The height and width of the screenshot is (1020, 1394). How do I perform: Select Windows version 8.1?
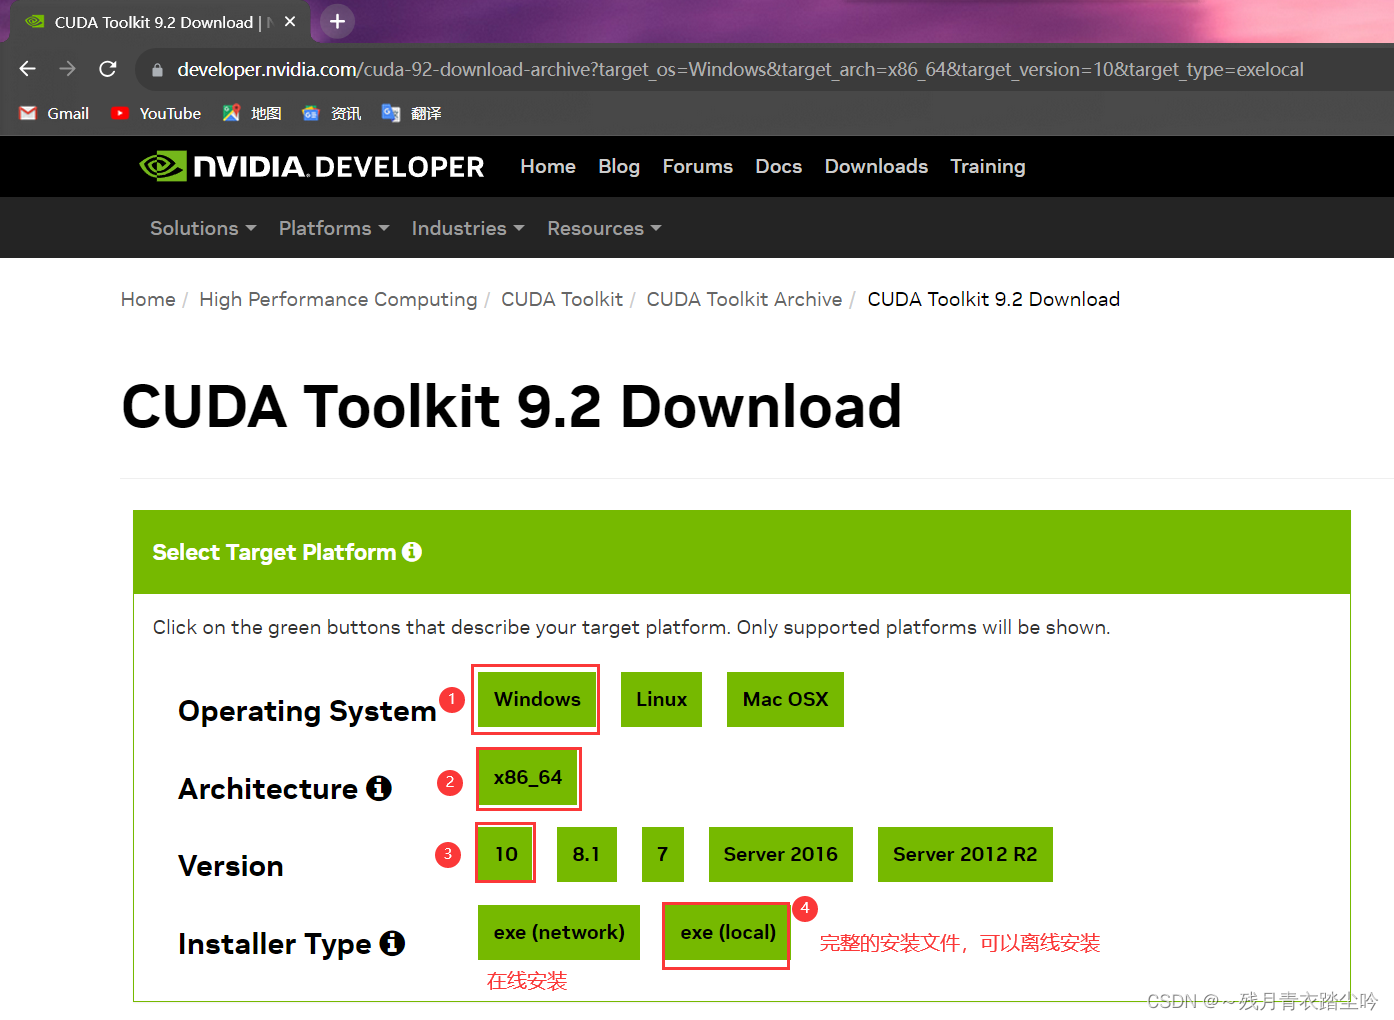586,854
